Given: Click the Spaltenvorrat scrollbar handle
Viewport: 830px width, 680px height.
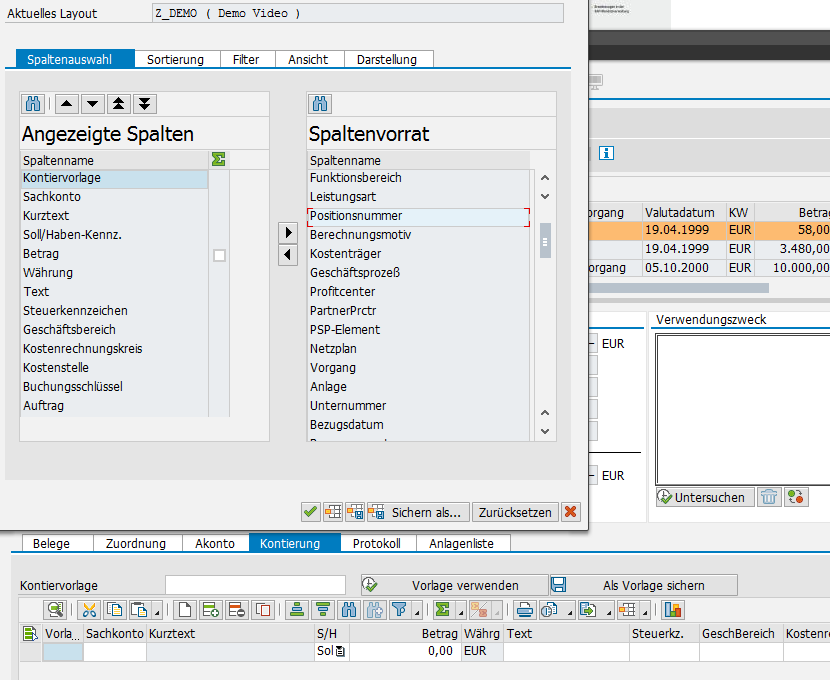Looking at the screenshot, I should pos(545,240).
